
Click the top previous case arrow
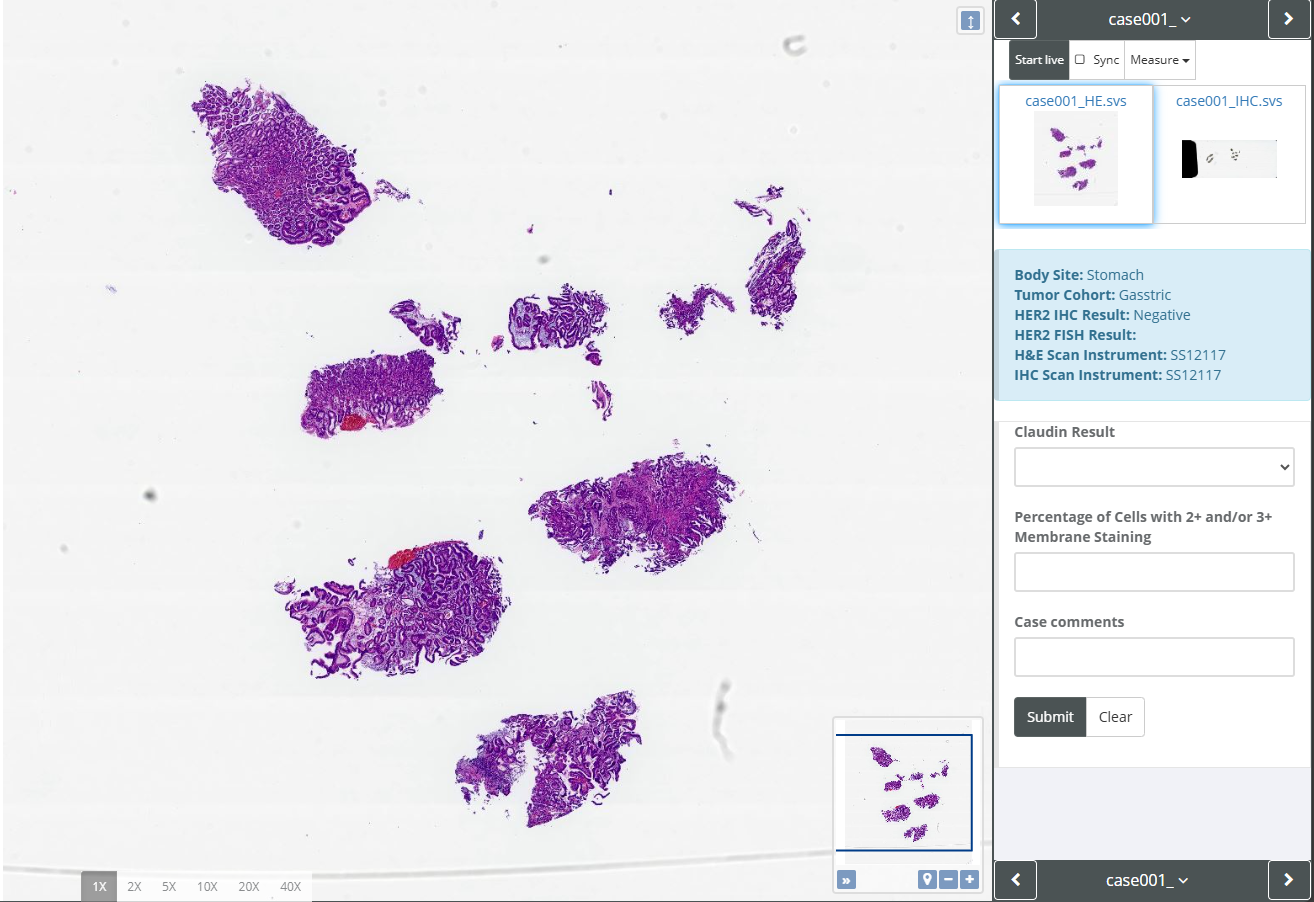tap(1016, 19)
